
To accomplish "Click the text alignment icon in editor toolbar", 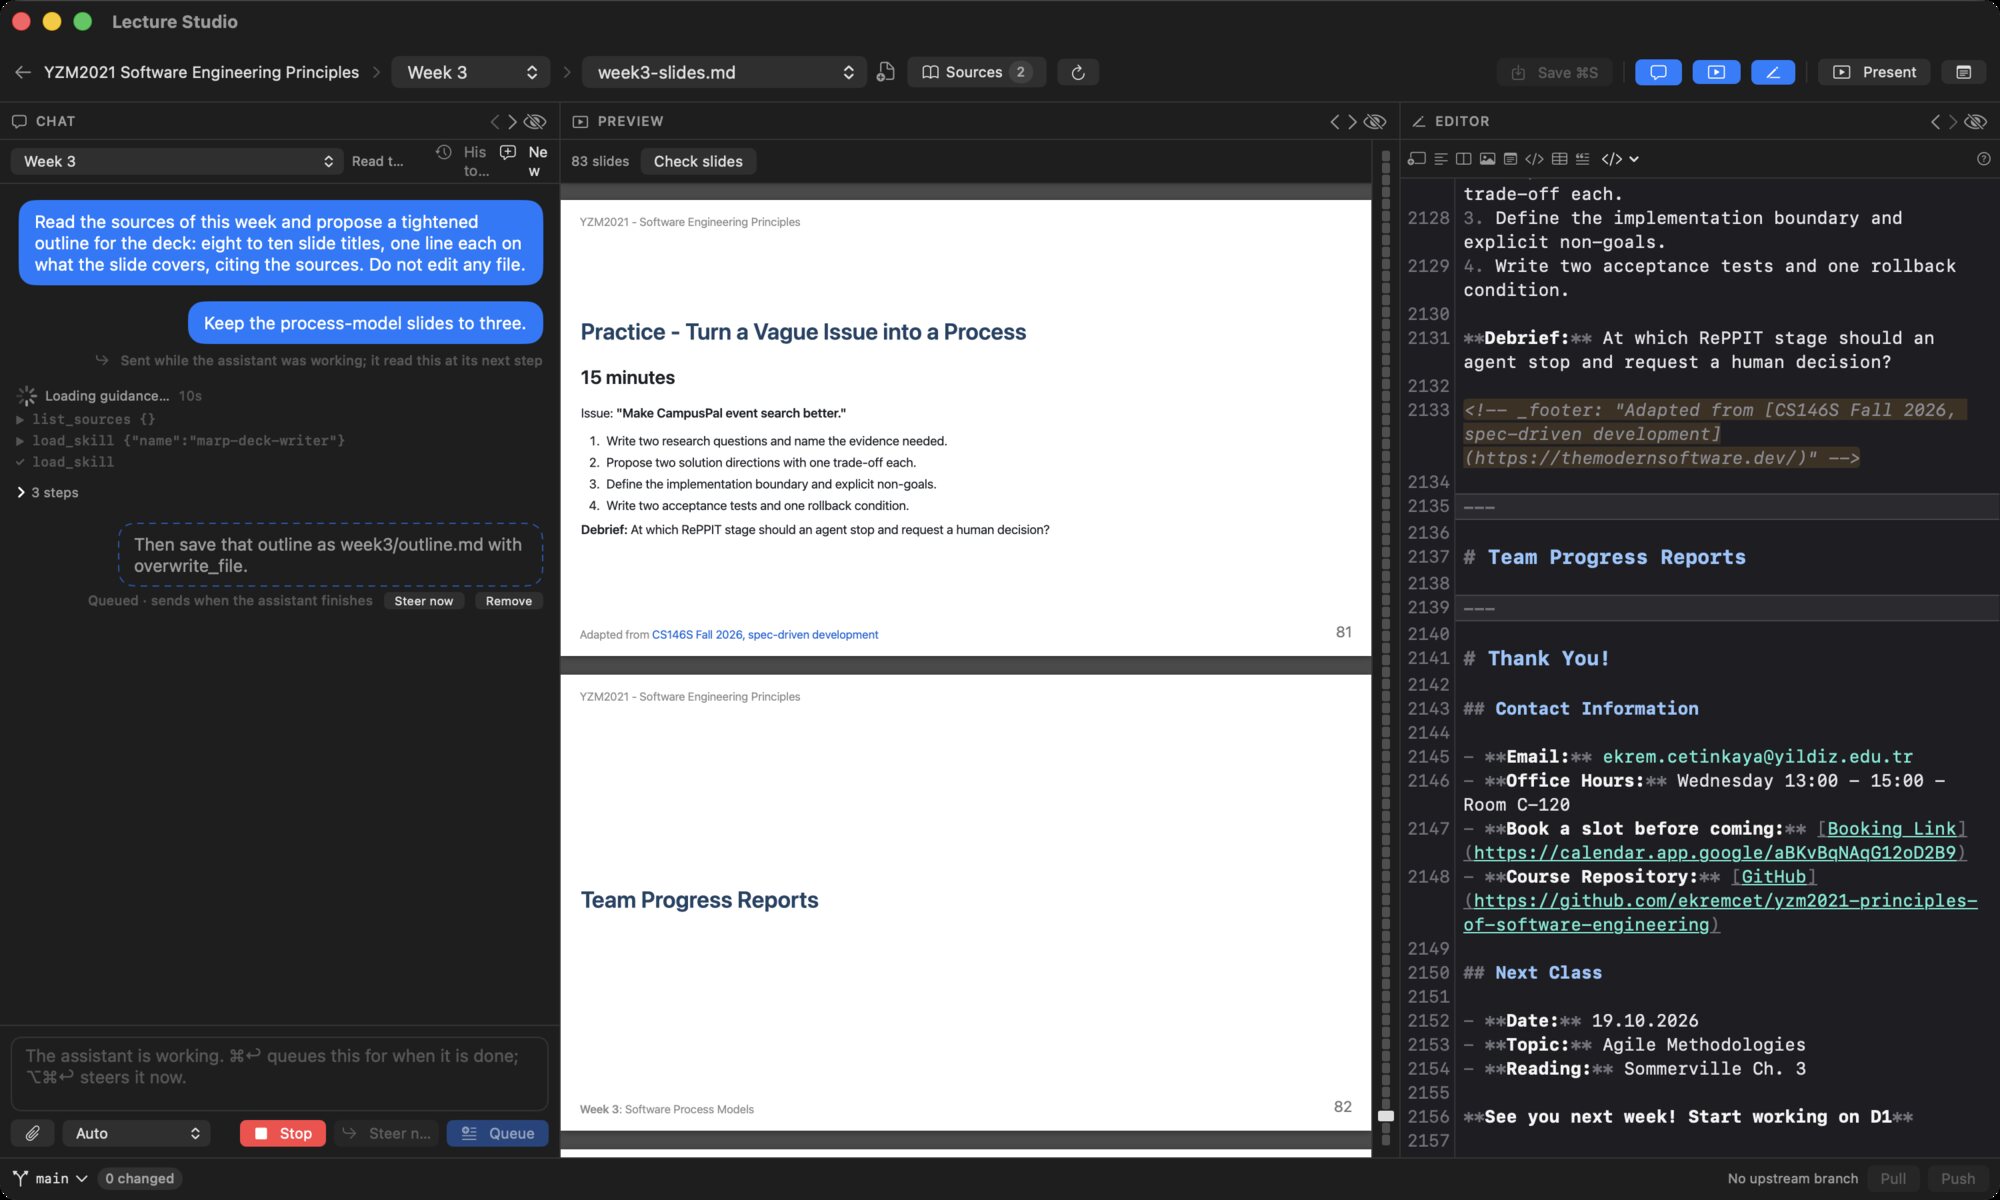I will (x=1440, y=159).
